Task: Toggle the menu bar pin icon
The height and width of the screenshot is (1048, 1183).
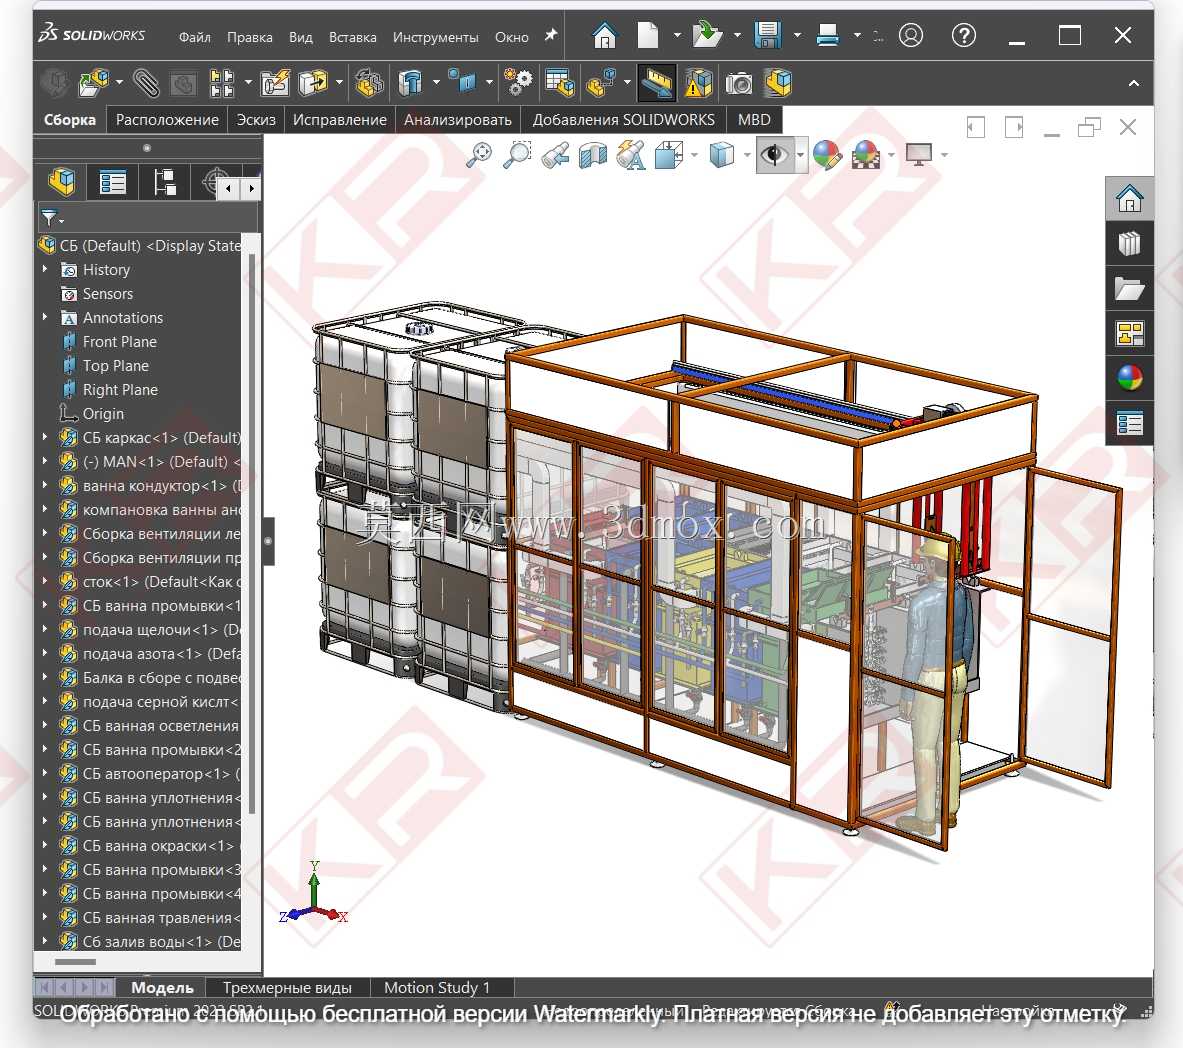Action: [551, 35]
